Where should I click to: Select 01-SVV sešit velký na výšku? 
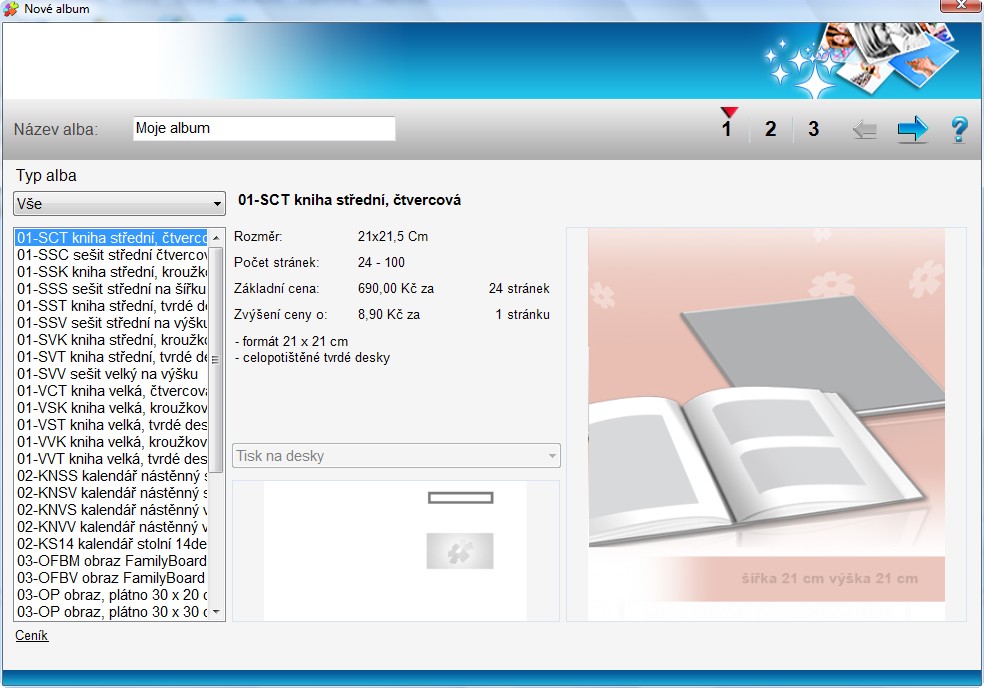click(112, 374)
